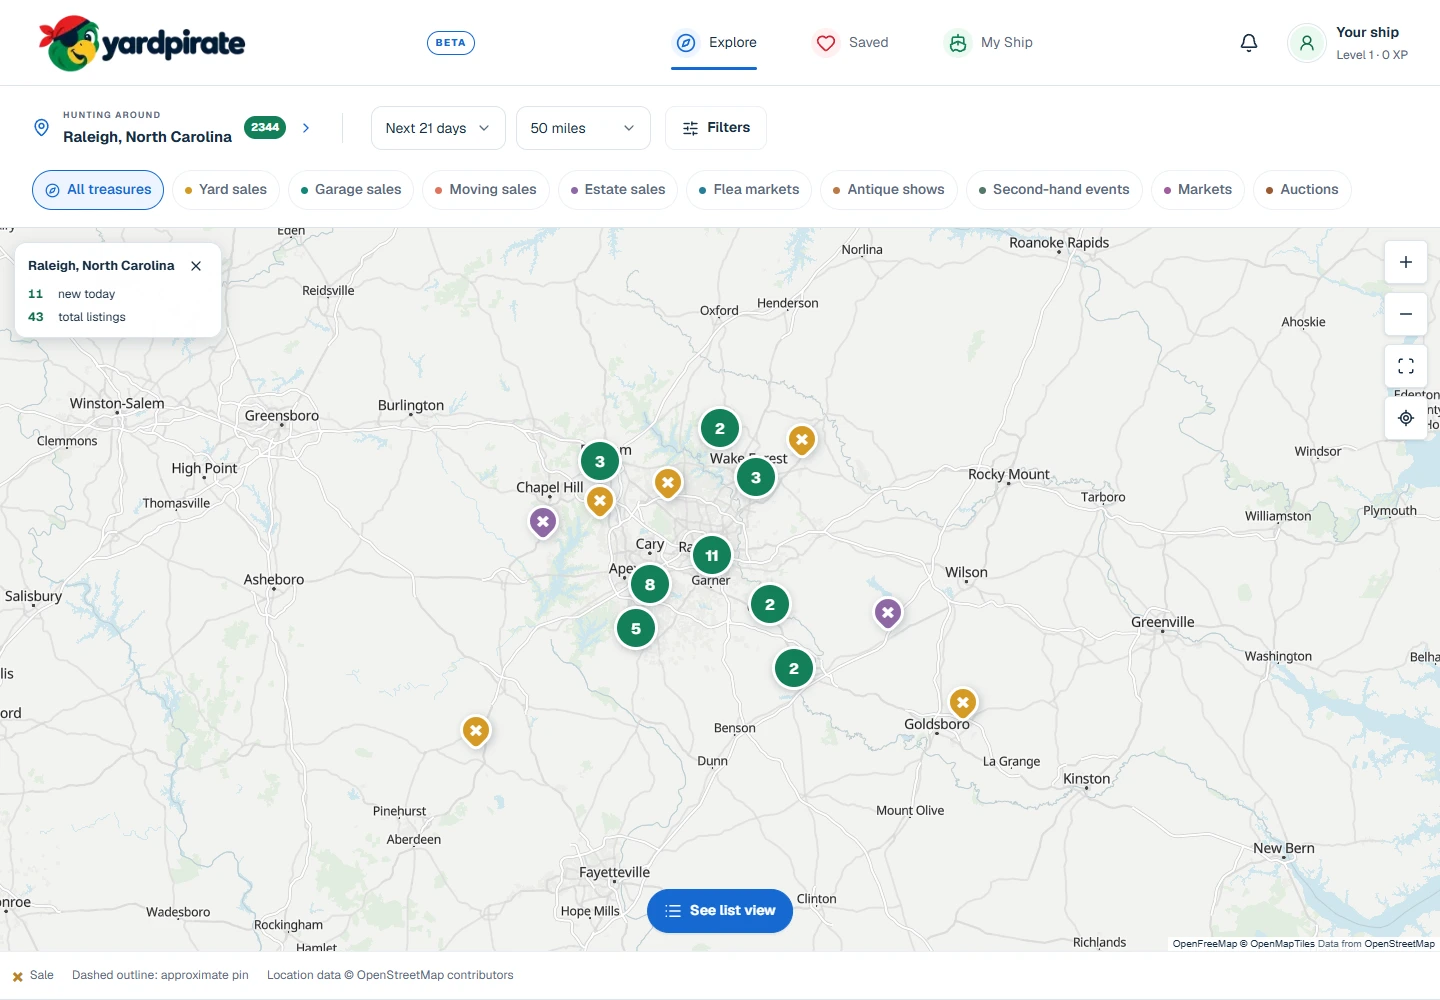The image size is (1440, 1000).
Task: Toggle the Estate sales filter chip
Action: (x=618, y=190)
